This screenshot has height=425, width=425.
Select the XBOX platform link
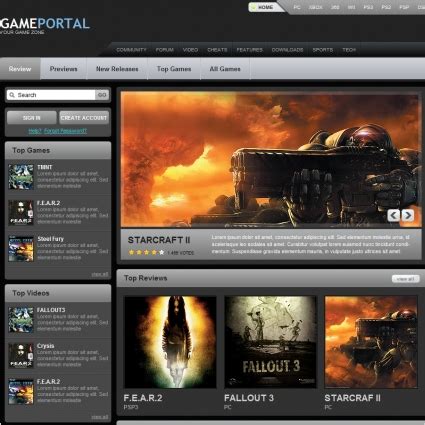click(315, 7)
